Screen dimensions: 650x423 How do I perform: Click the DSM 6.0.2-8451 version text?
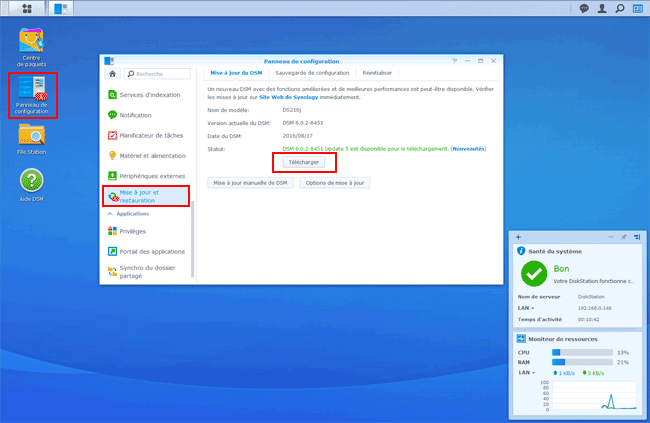click(x=303, y=123)
